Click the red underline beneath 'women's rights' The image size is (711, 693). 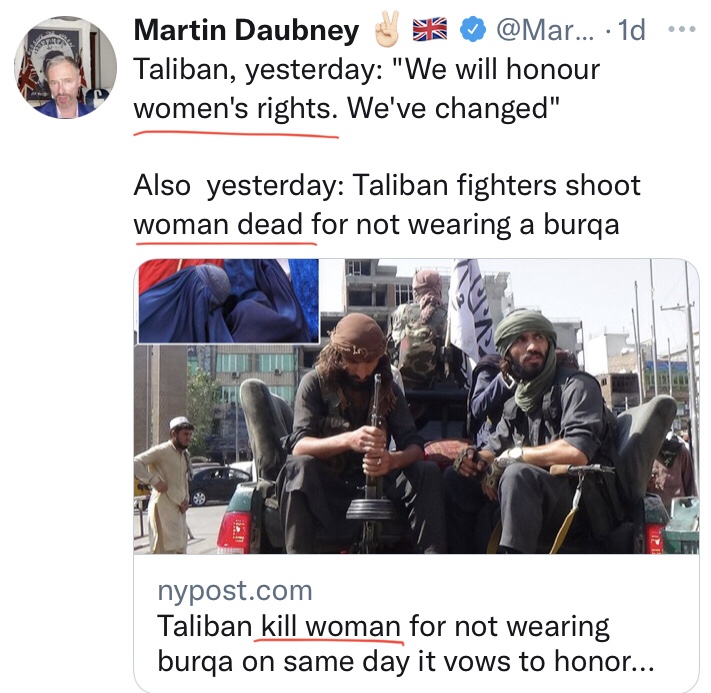(x=236, y=134)
